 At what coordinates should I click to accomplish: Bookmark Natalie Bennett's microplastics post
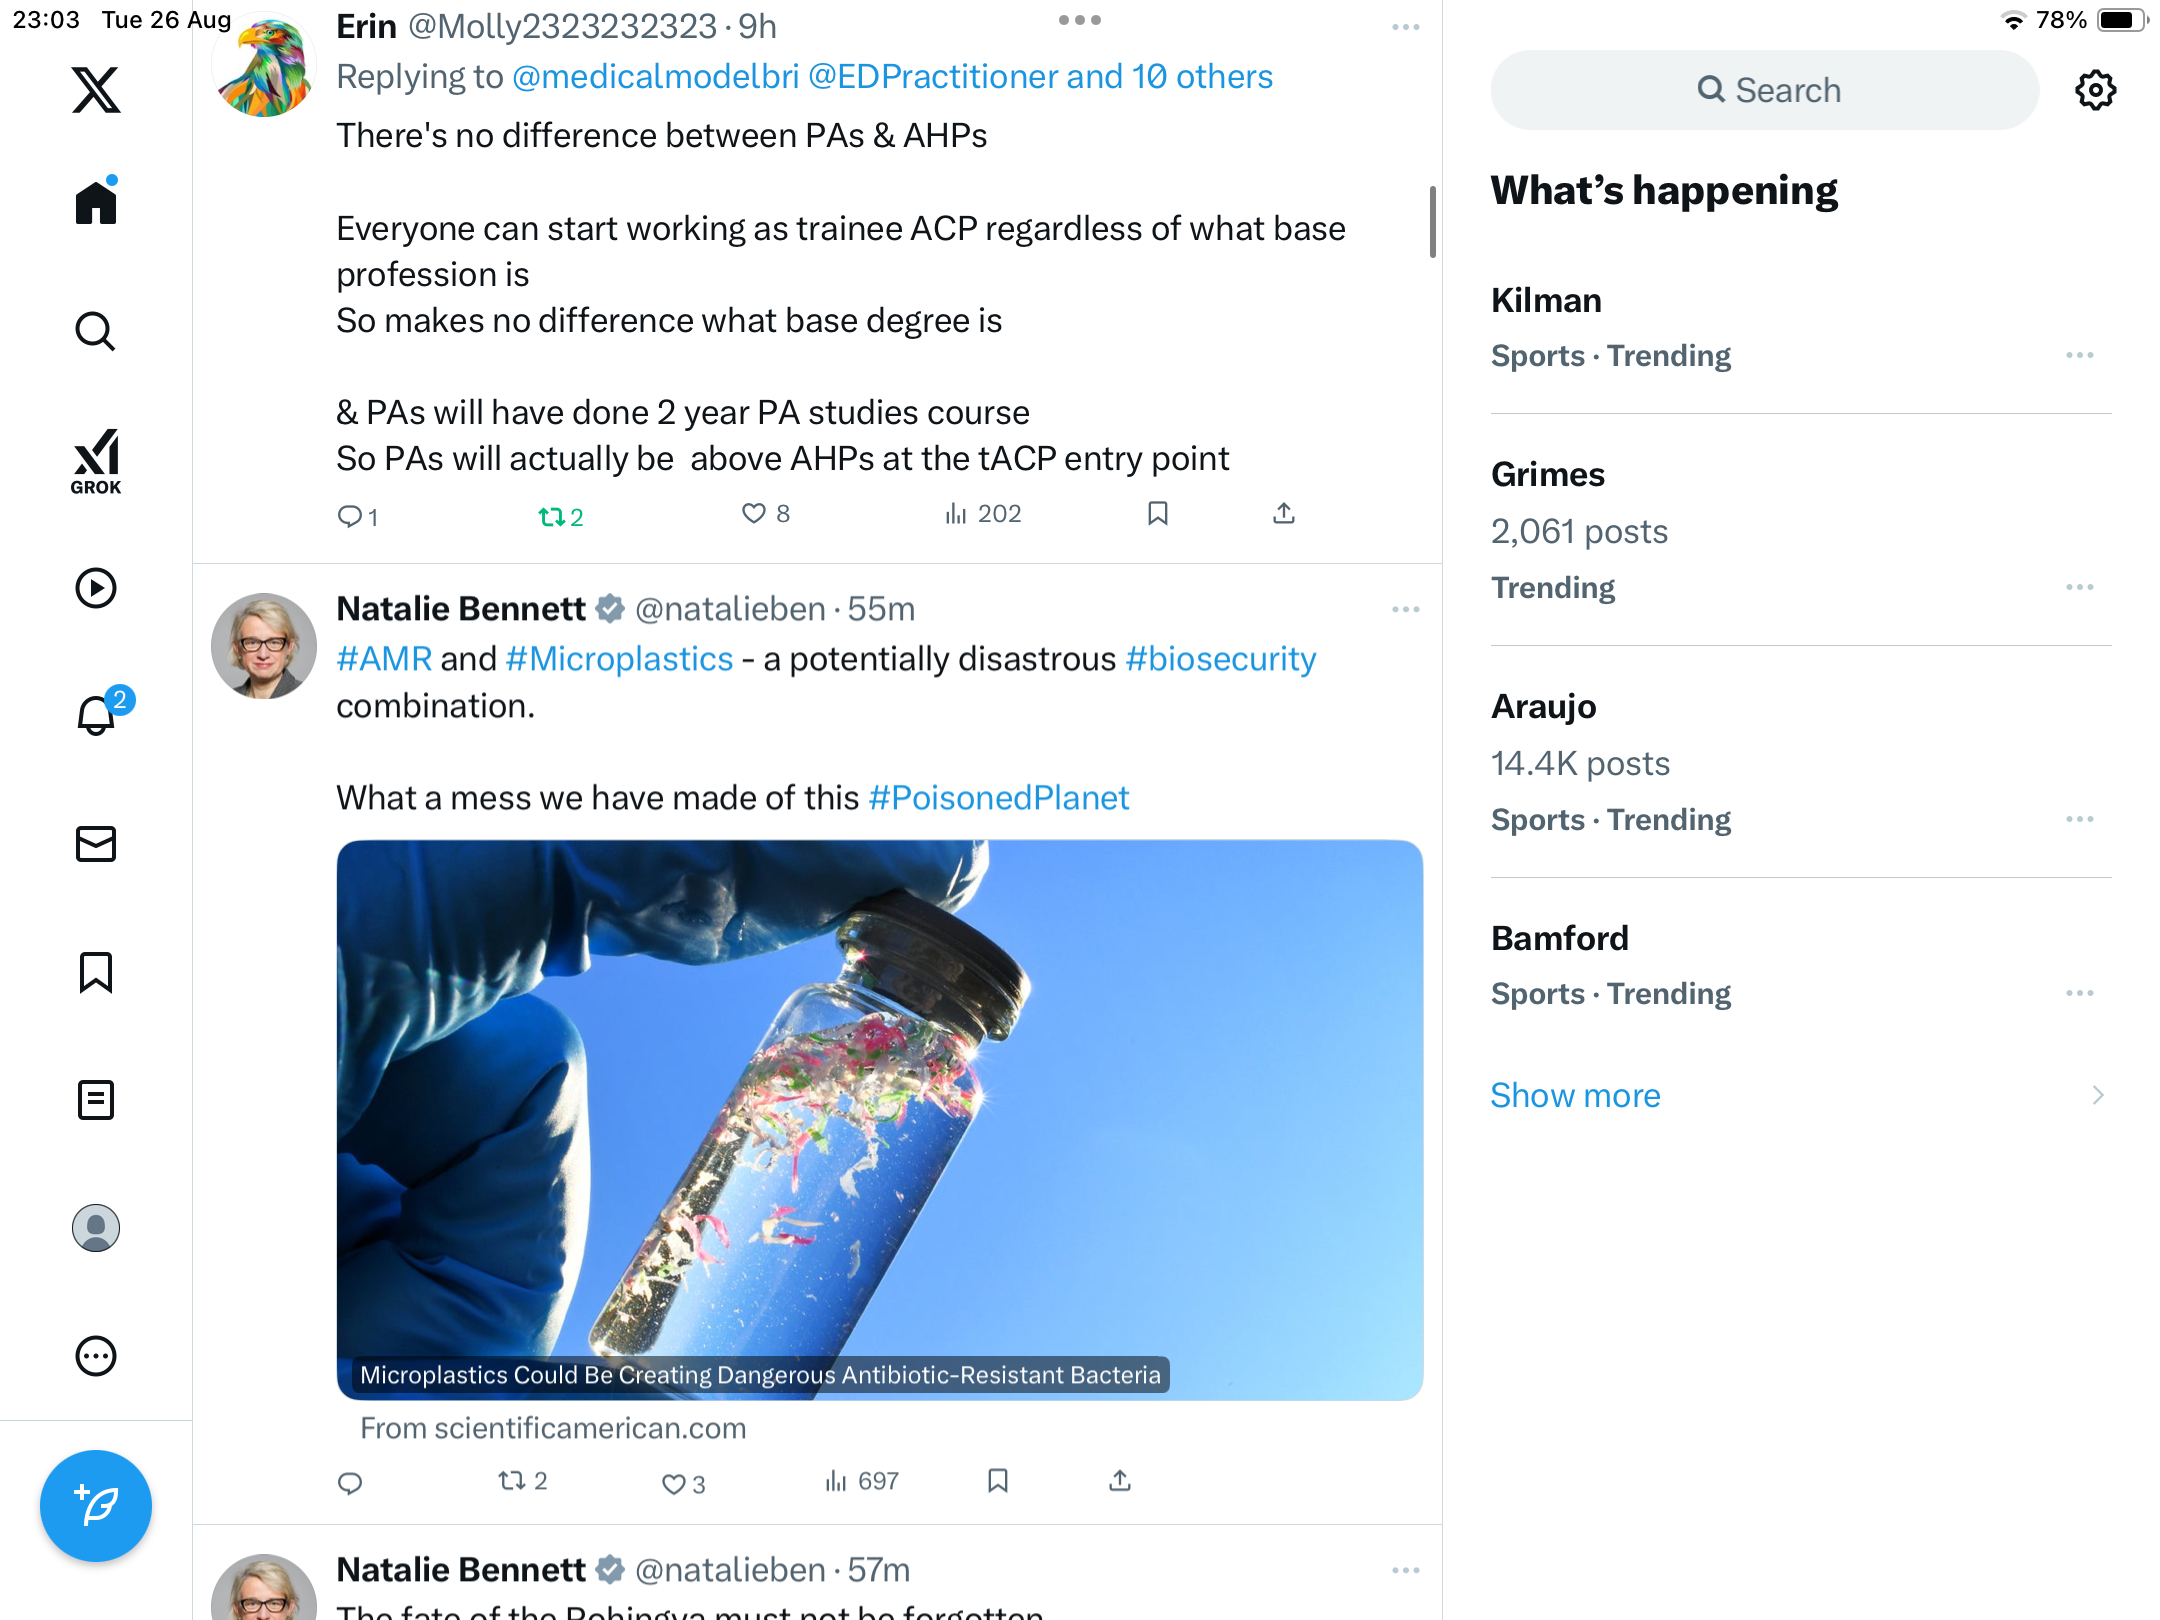tap(998, 1481)
